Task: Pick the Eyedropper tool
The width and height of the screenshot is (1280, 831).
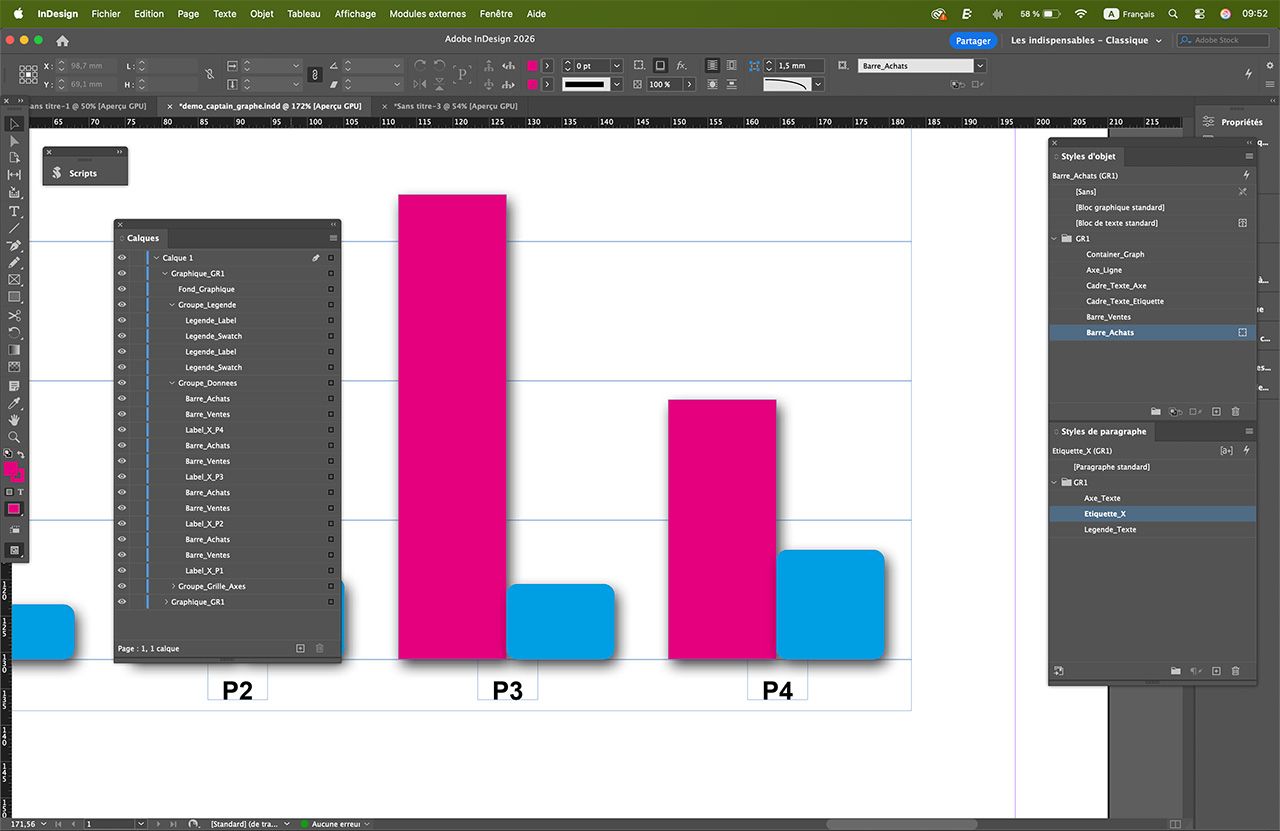Action: [14, 403]
